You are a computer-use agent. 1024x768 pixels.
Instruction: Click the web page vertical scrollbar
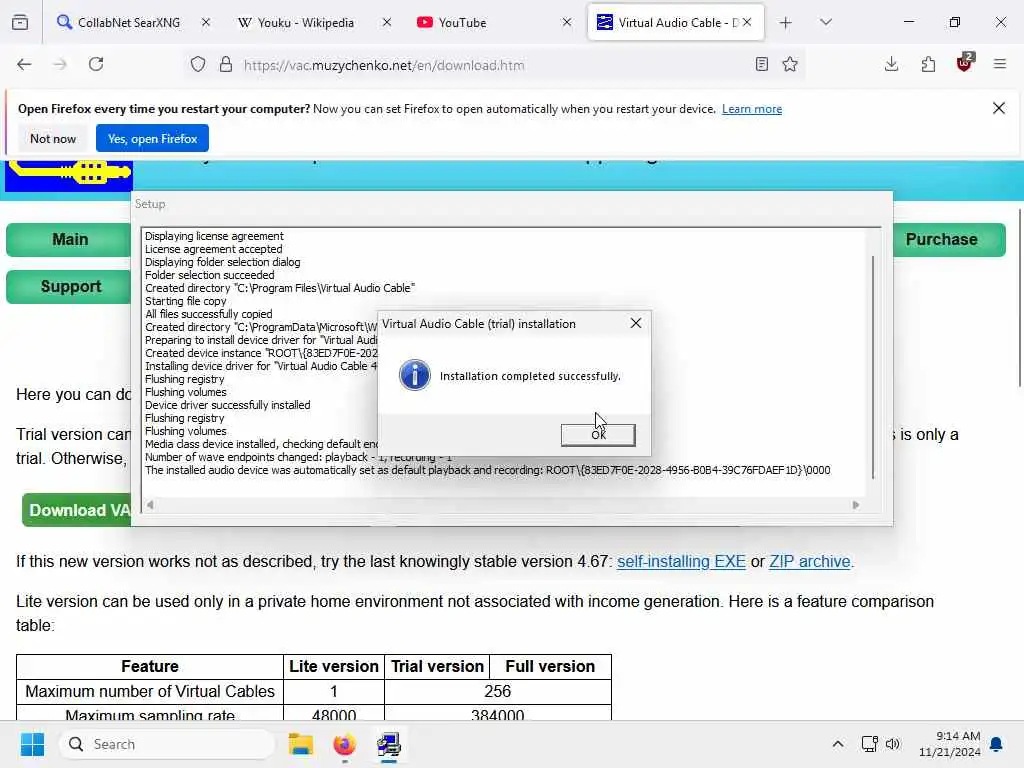[1020, 298]
